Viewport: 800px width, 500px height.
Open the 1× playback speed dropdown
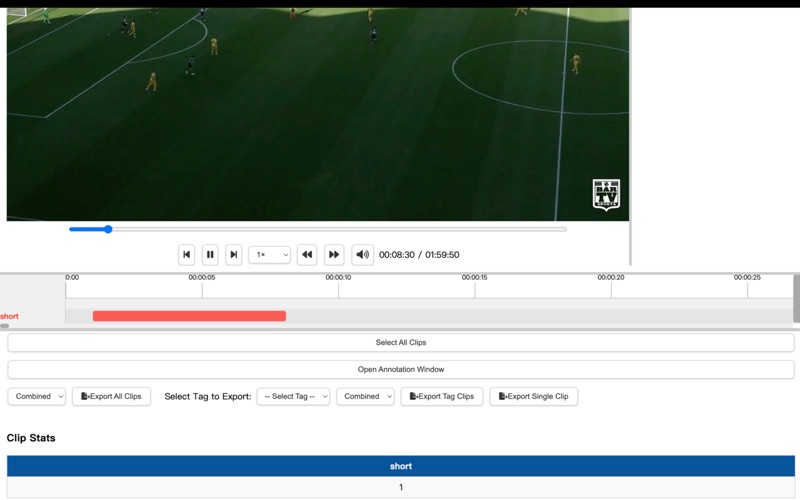coord(269,255)
